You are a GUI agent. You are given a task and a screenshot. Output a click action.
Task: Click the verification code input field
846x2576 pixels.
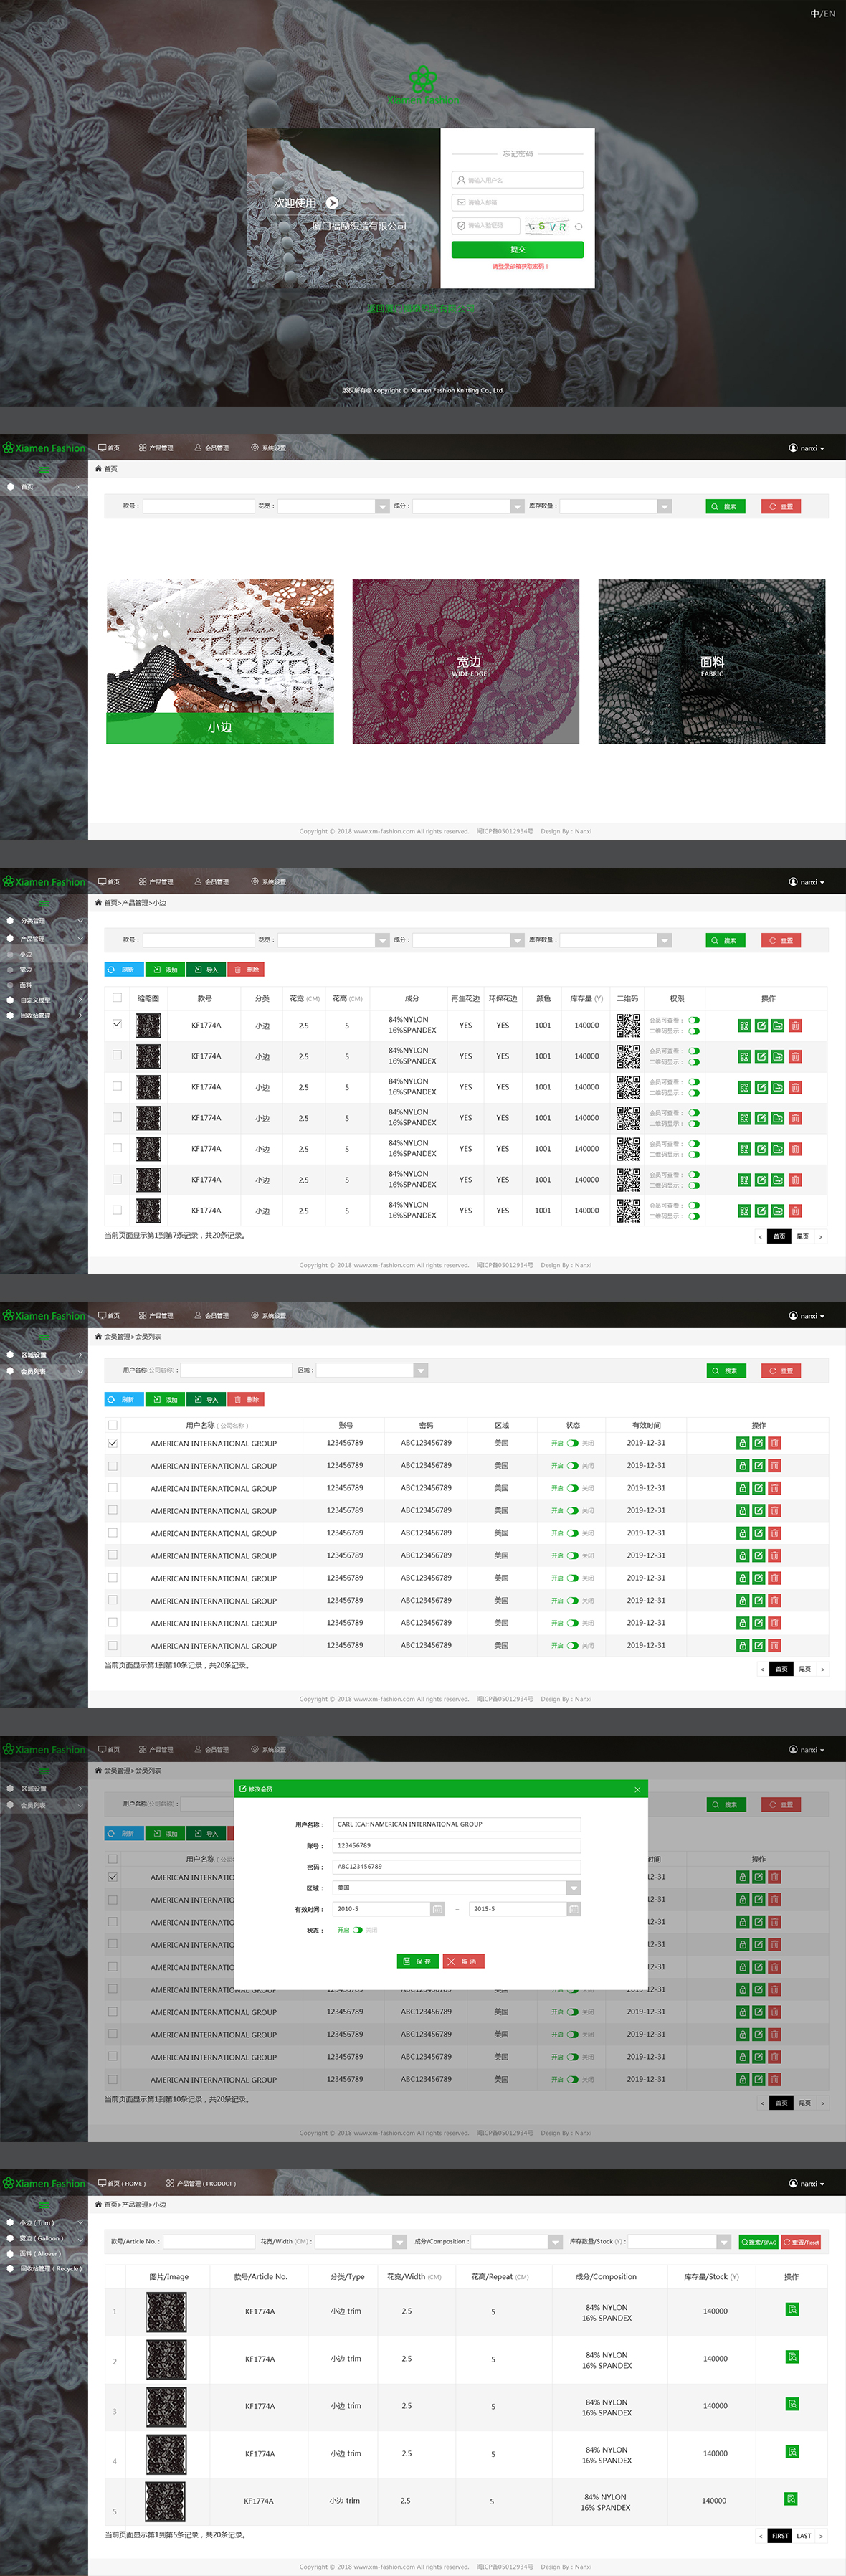click(x=486, y=226)
